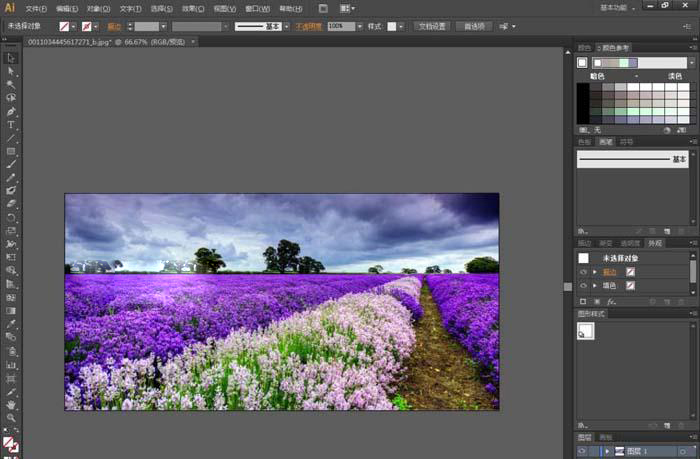The height and width of the screenshot is (459, 700).
Task: Select the Magic Wand tool
Action: click(11, 84)
